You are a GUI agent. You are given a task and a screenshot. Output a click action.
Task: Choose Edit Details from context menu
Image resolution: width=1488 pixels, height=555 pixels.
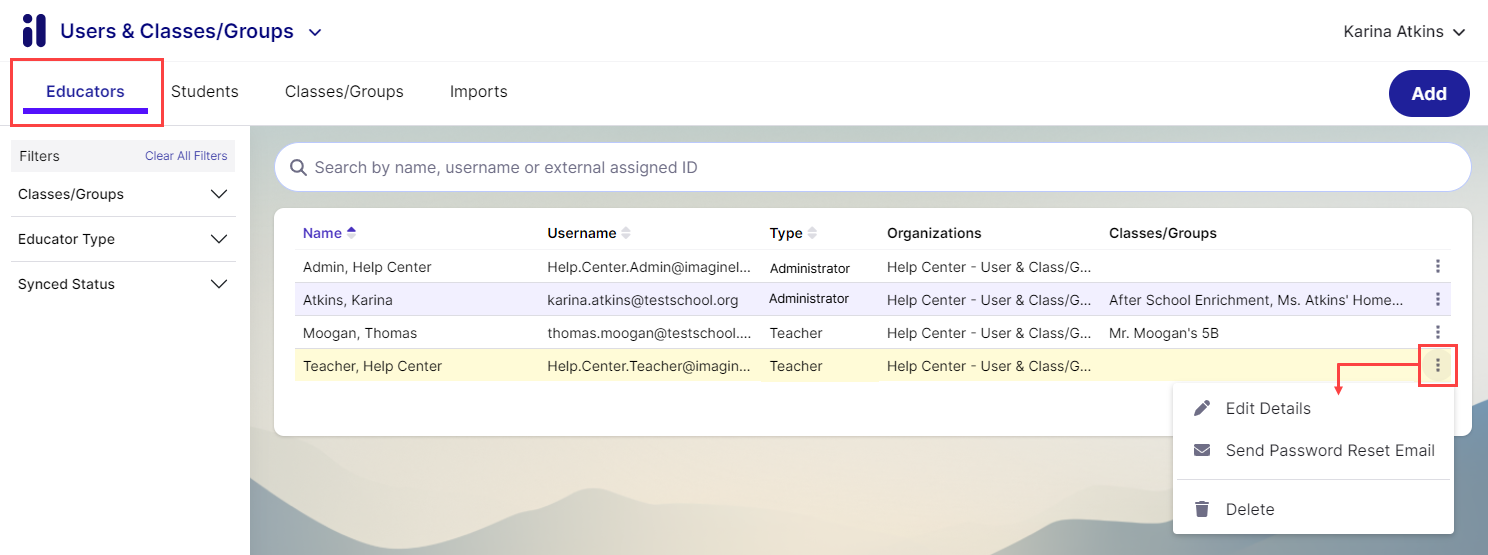(x=1267, y=408)
